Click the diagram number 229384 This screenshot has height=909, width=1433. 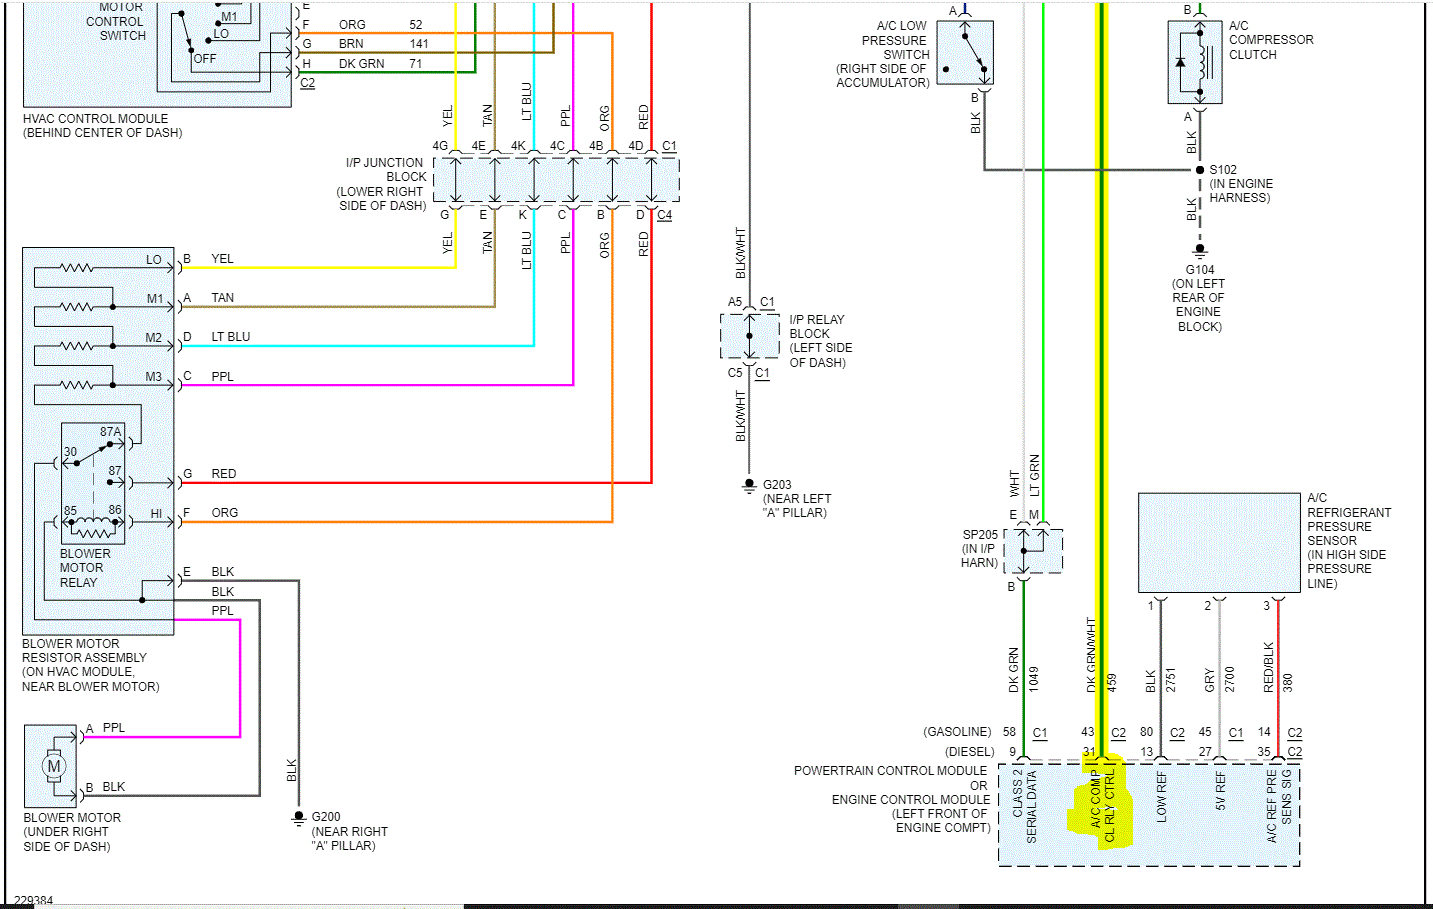33,901
